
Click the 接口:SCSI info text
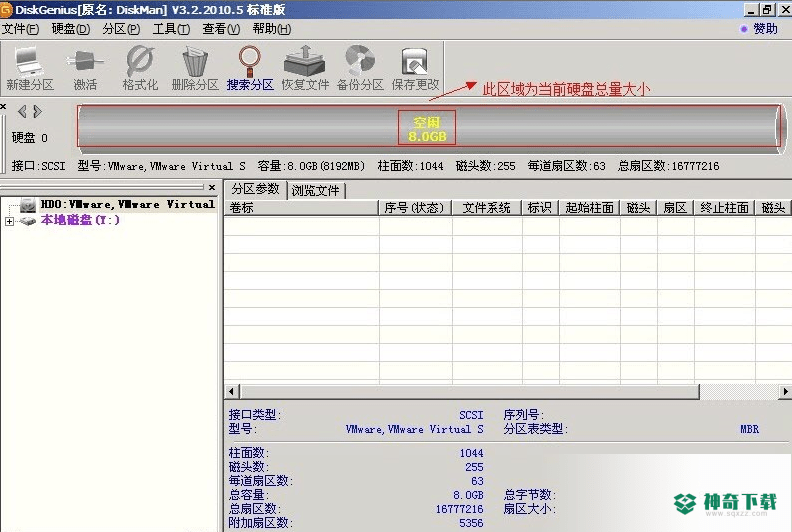point(38,166)
